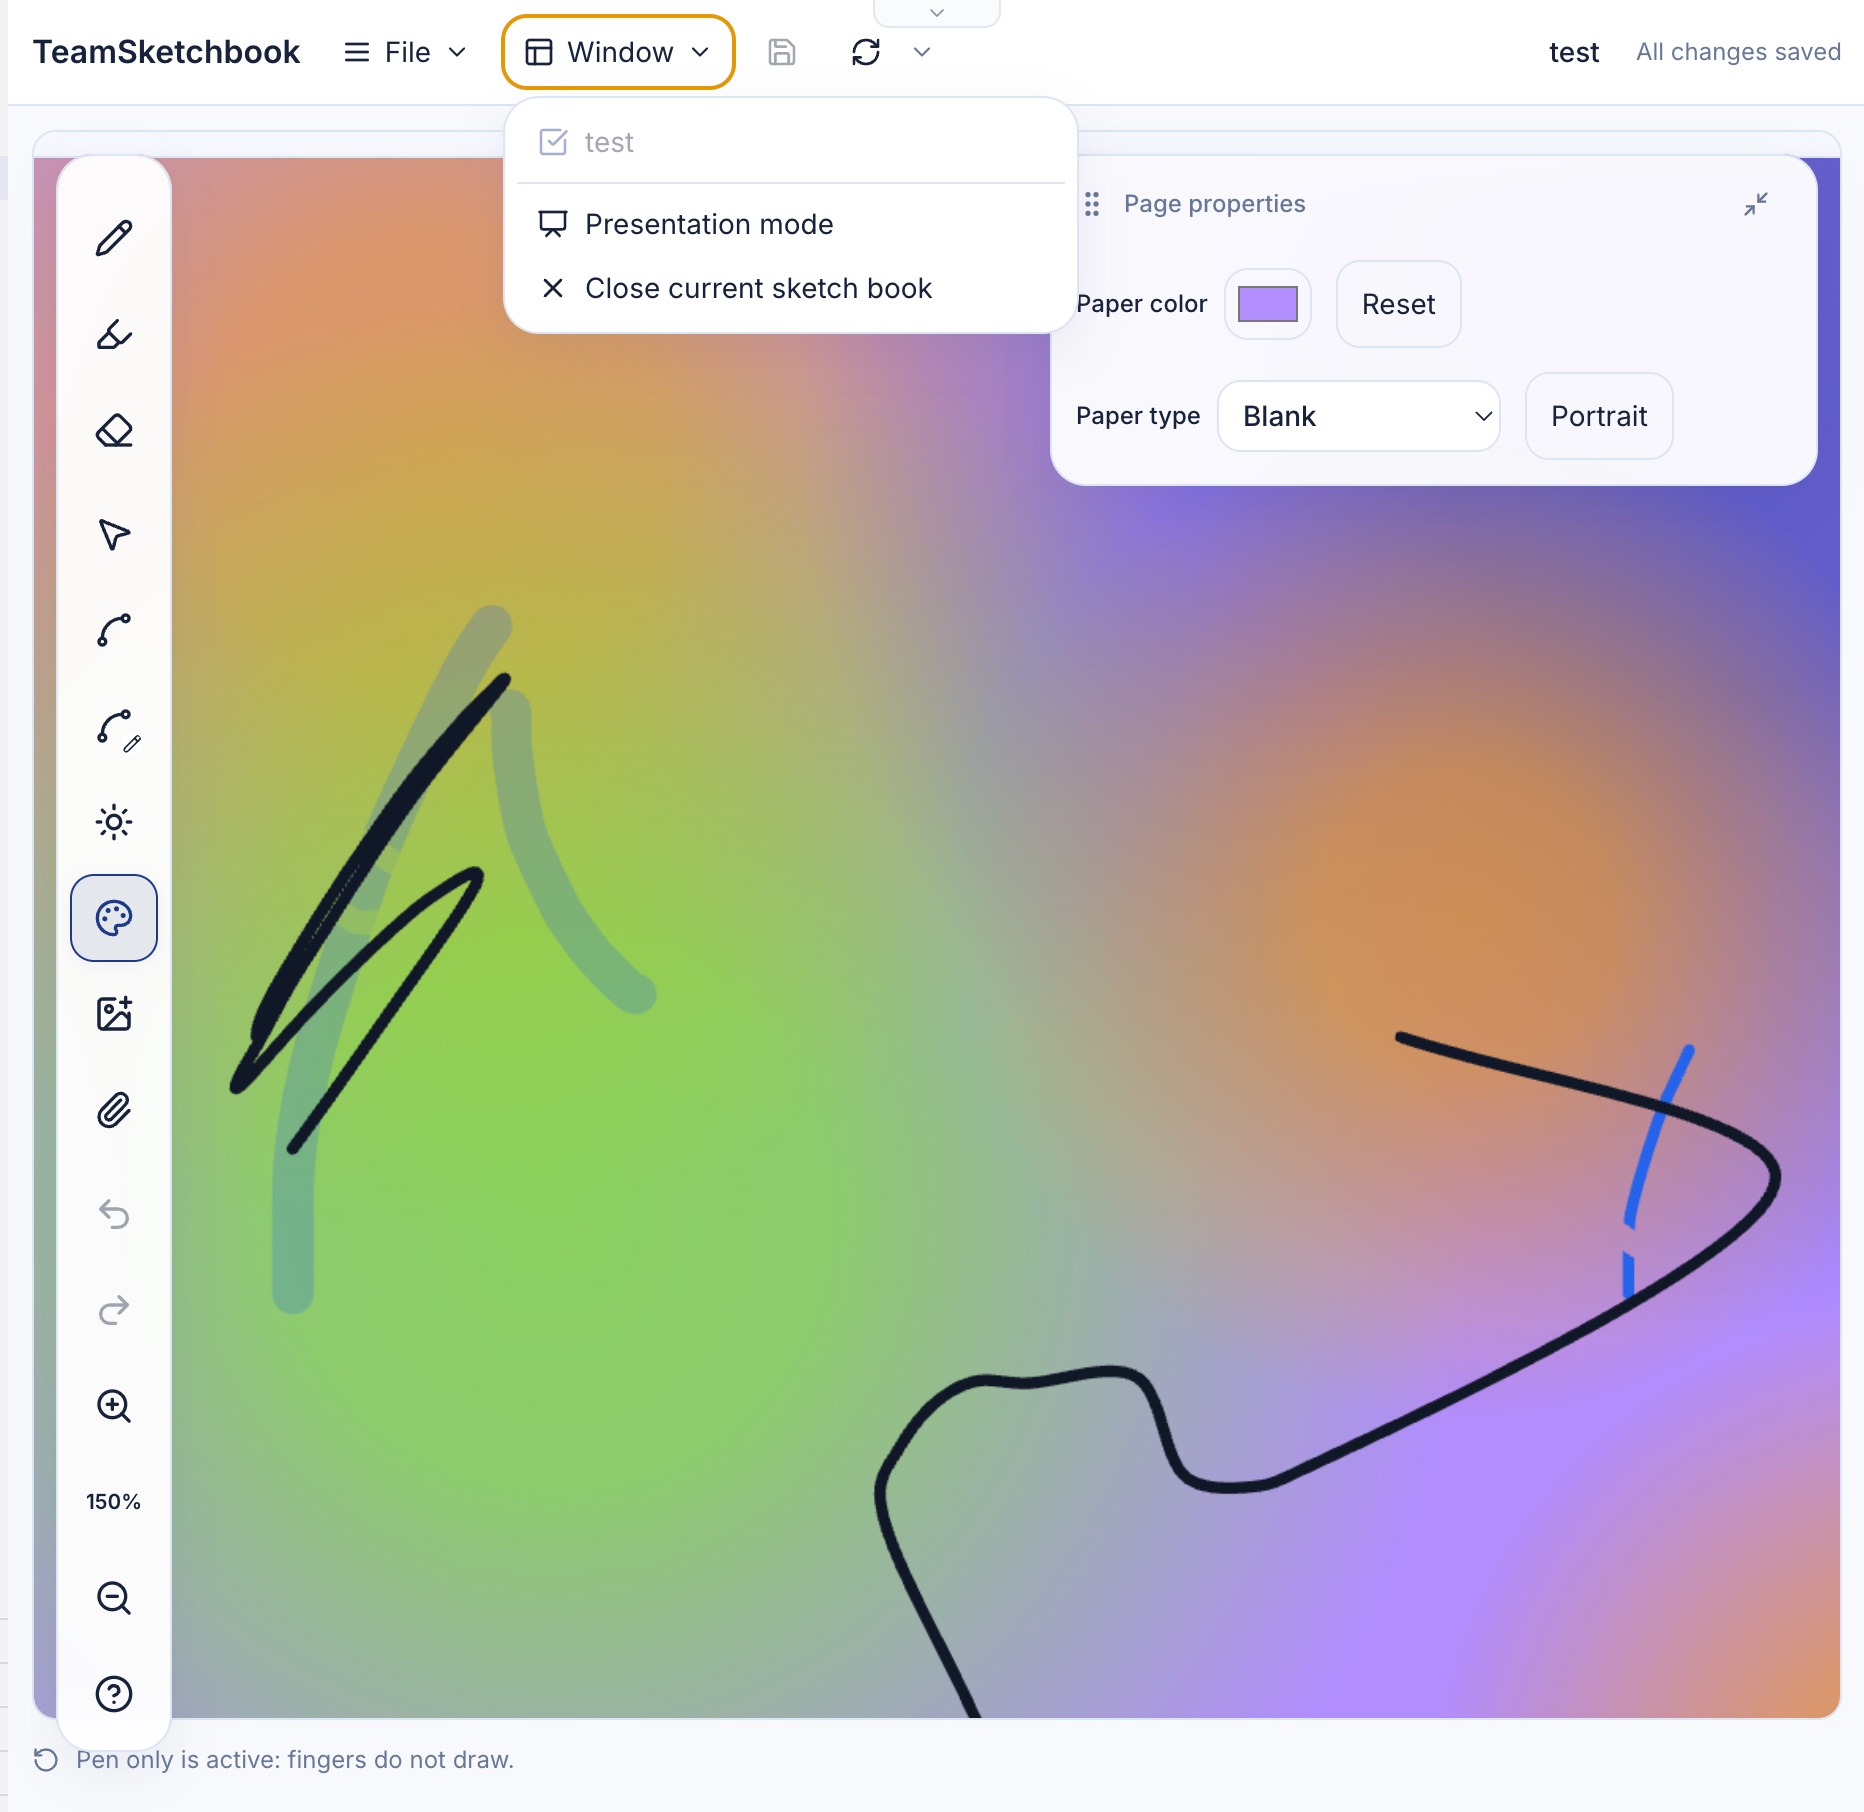Screen dimensions: 1864x1812
Task: Toggle the test sketchbook checkbox entry
Action: (790, 142)
